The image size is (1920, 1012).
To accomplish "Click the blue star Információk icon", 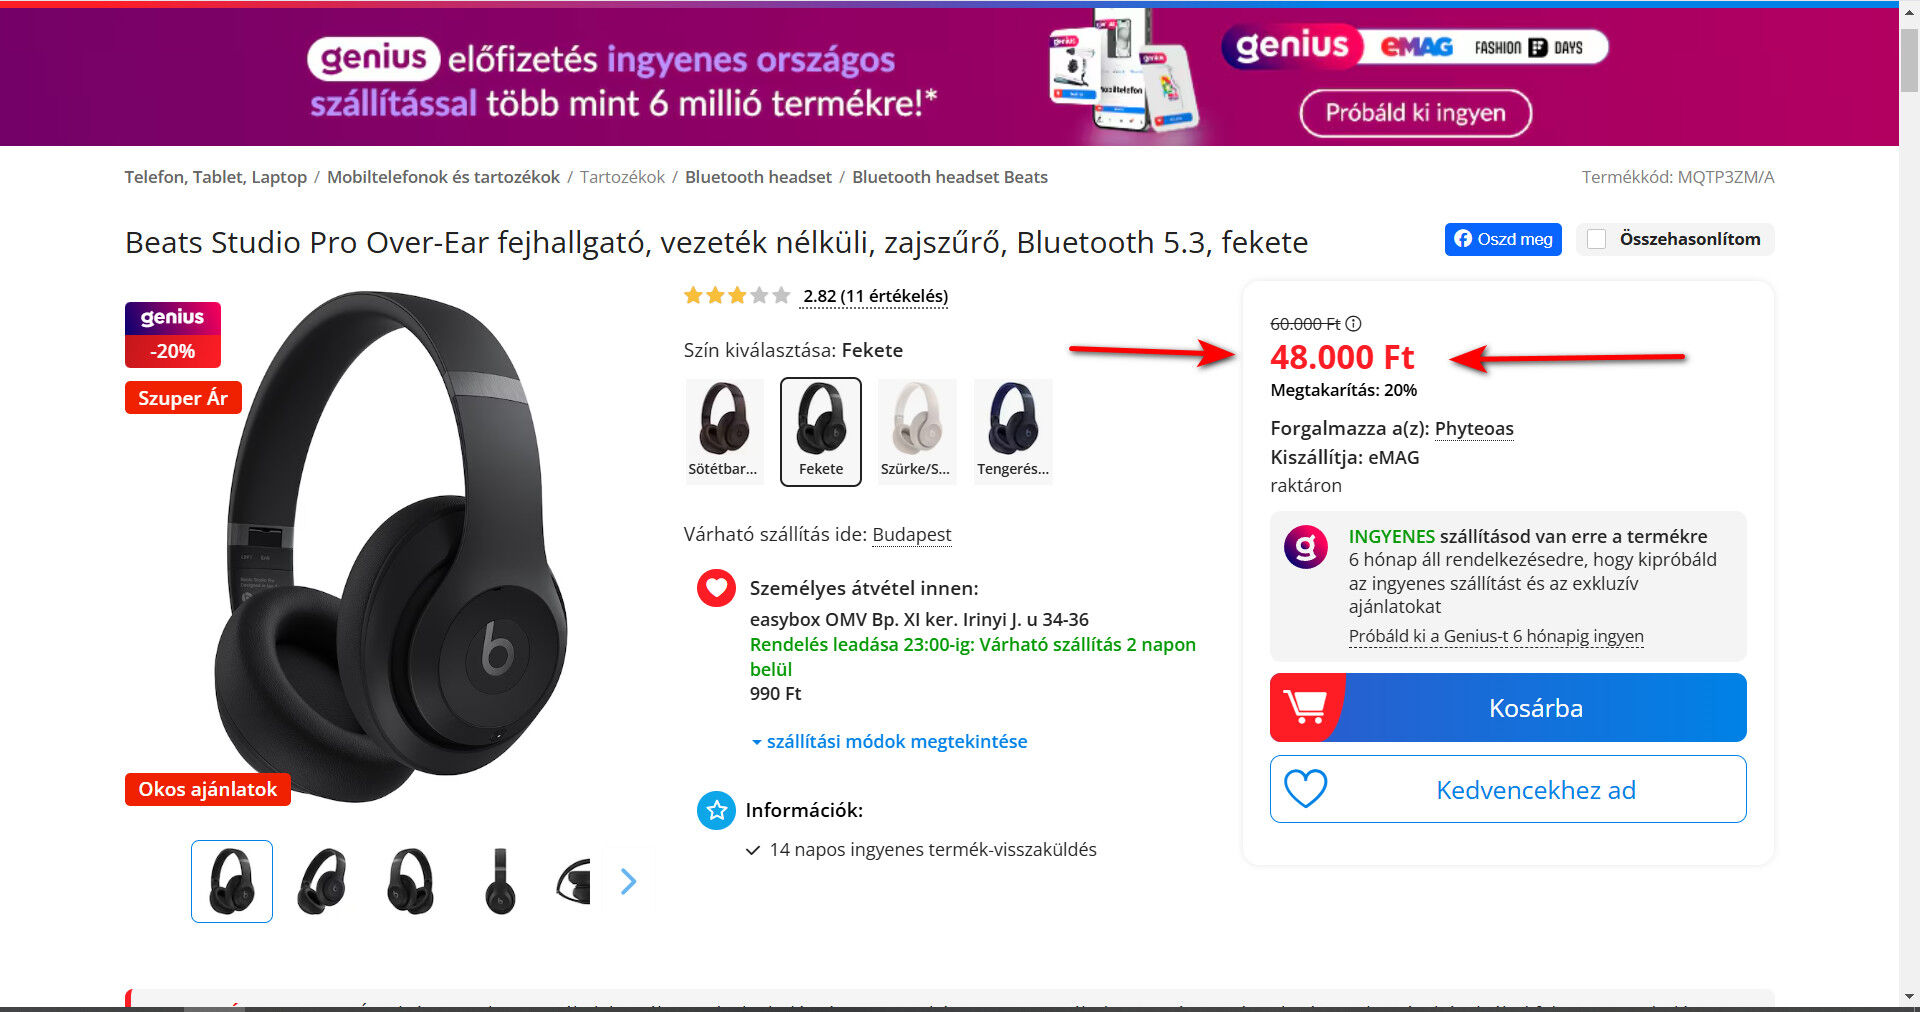I will point(716,810).
